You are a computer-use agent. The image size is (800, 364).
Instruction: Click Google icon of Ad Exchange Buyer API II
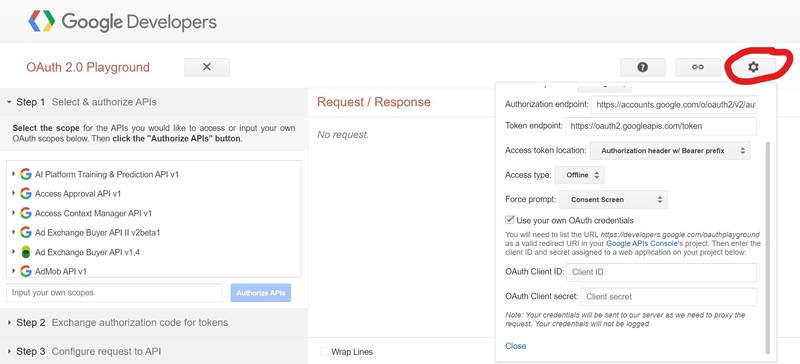click(x=26, y=232)
